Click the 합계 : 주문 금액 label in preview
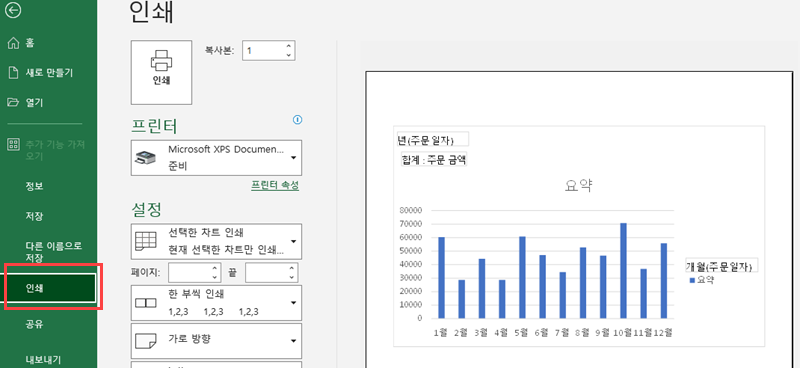 (x=434, y=160)
